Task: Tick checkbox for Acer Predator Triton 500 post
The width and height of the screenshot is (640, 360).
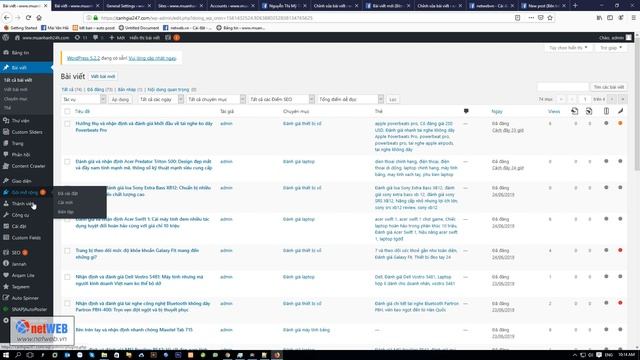Action: (67, 162)
